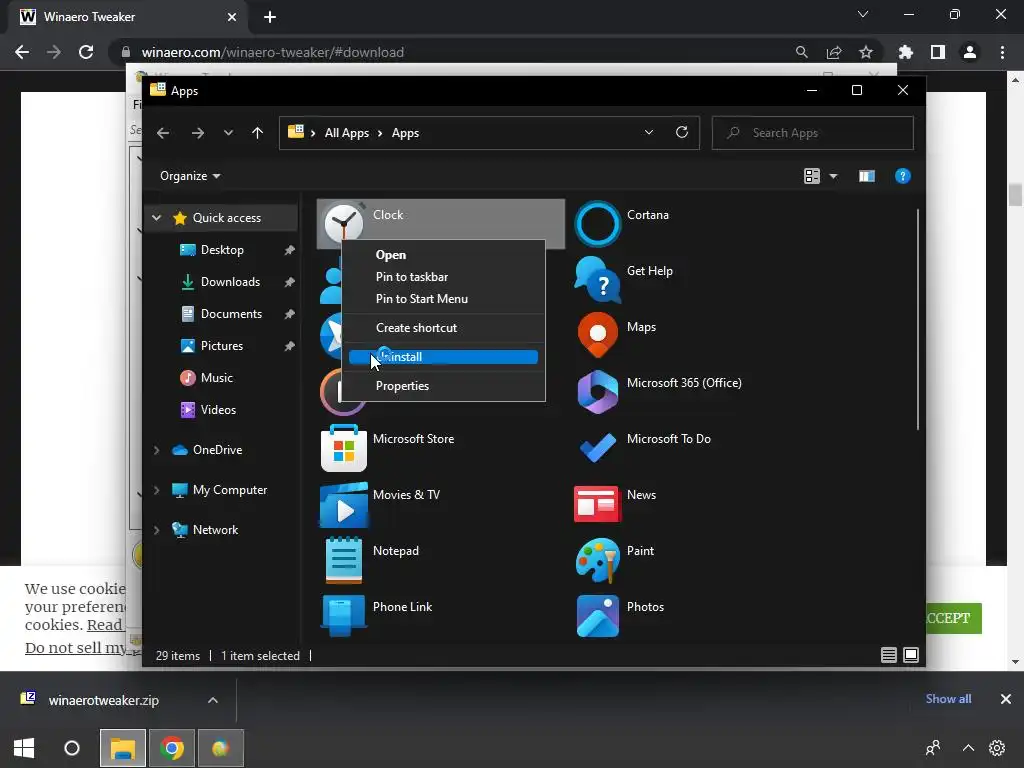Expand the Network tree node

coord(156,530)
